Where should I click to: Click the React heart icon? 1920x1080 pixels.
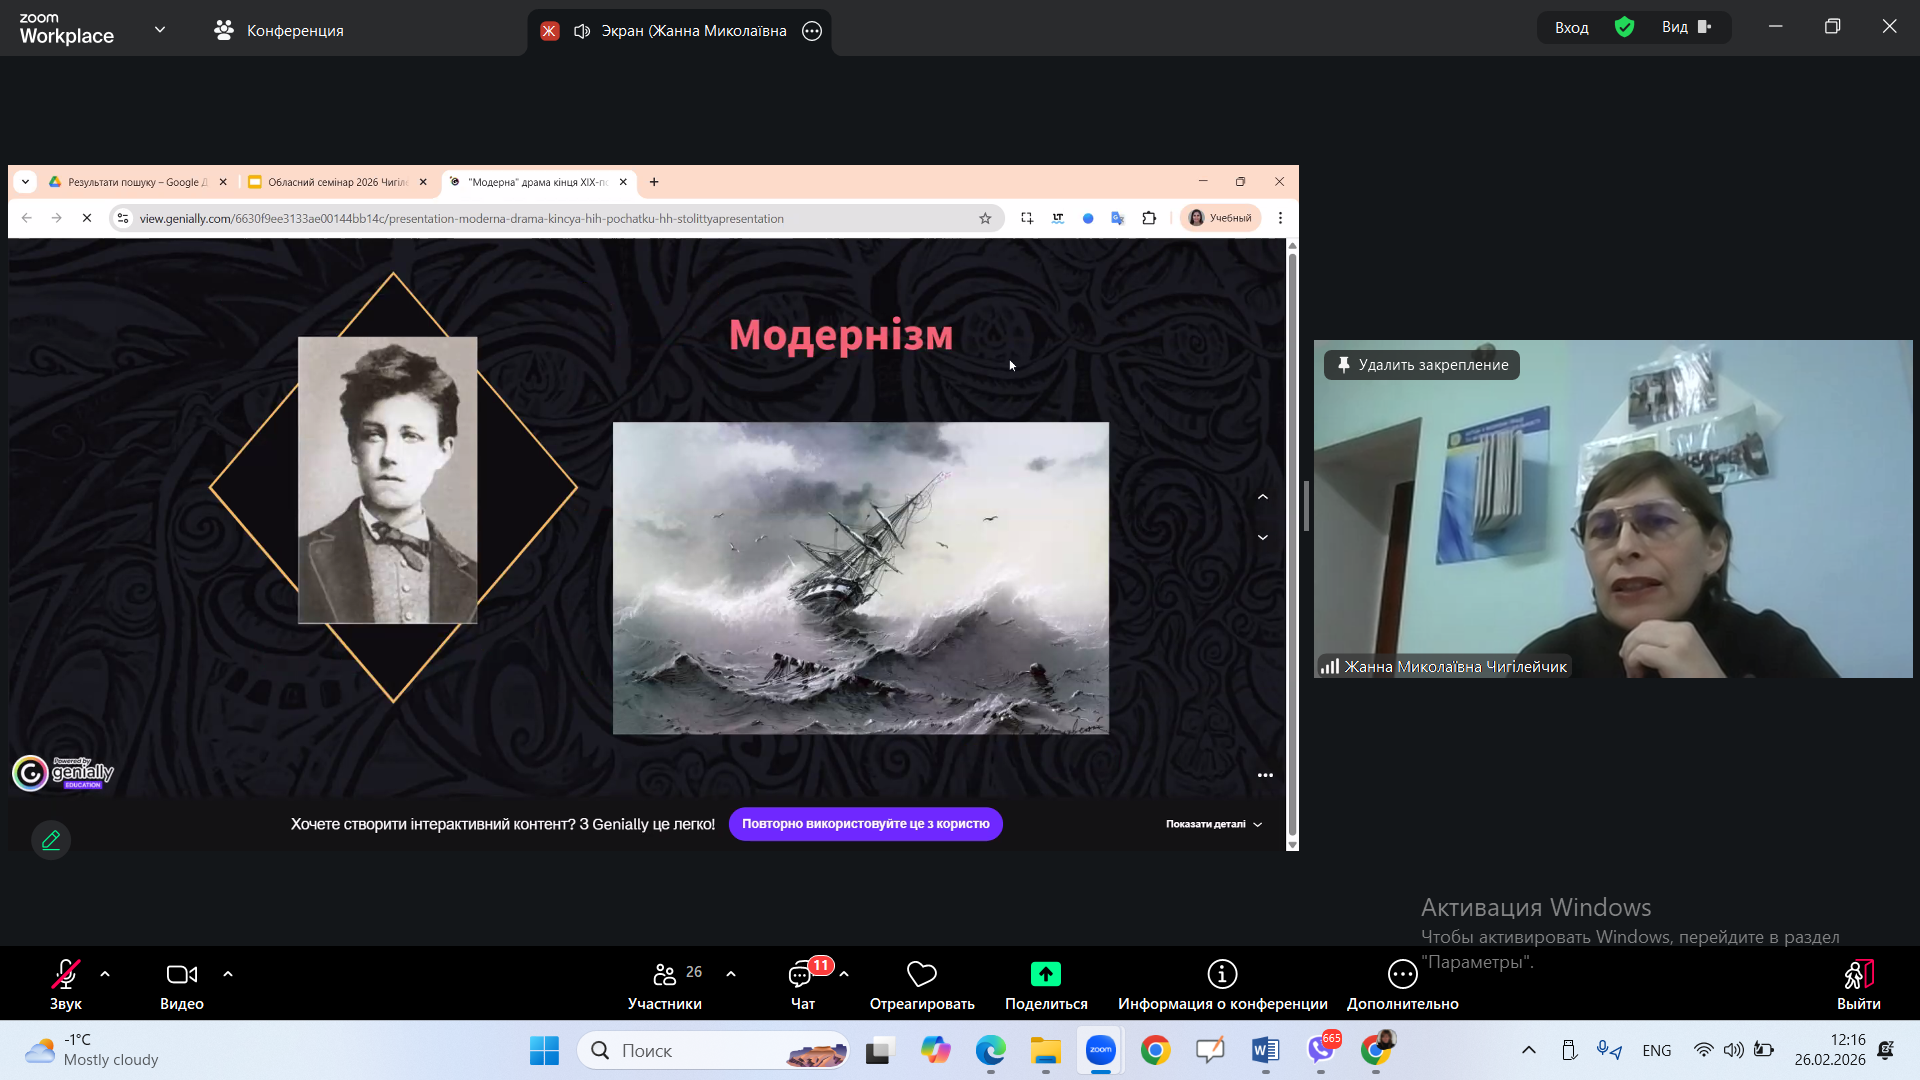(921, 974)
